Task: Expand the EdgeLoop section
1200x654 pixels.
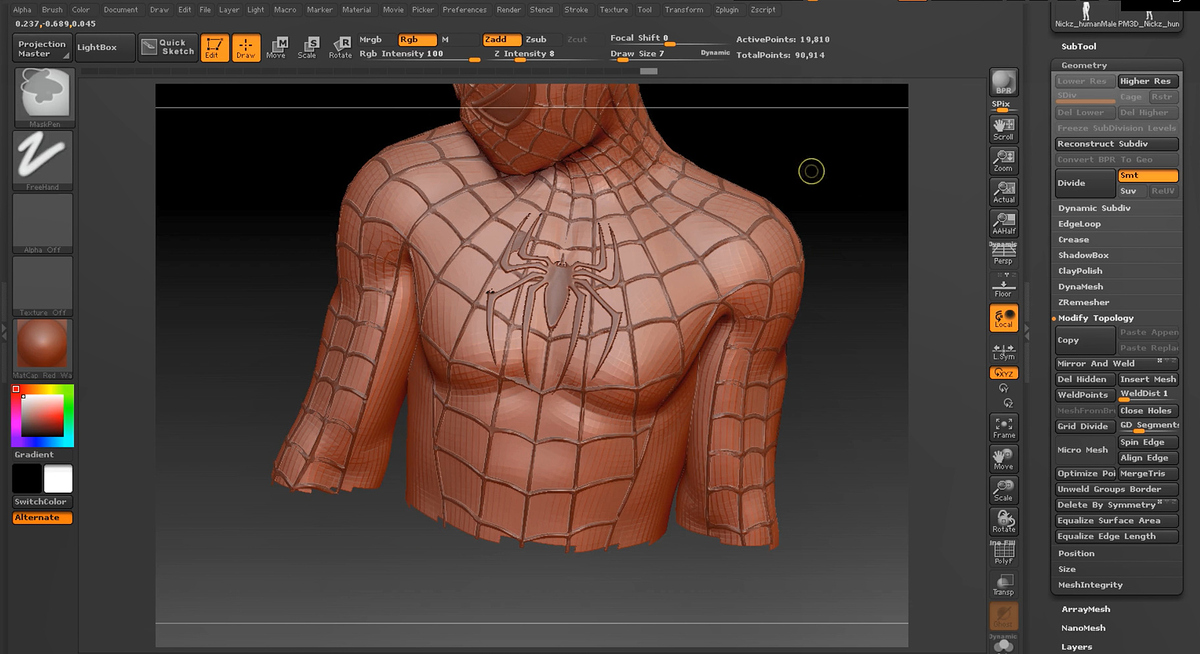Action: (x=1080, y=224)
